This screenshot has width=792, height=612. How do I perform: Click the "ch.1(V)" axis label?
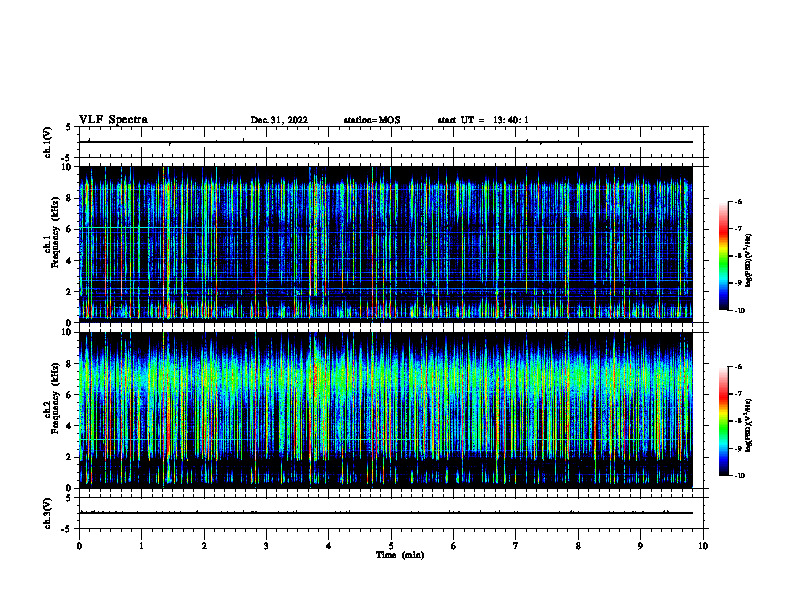click(x=48, y=142)
